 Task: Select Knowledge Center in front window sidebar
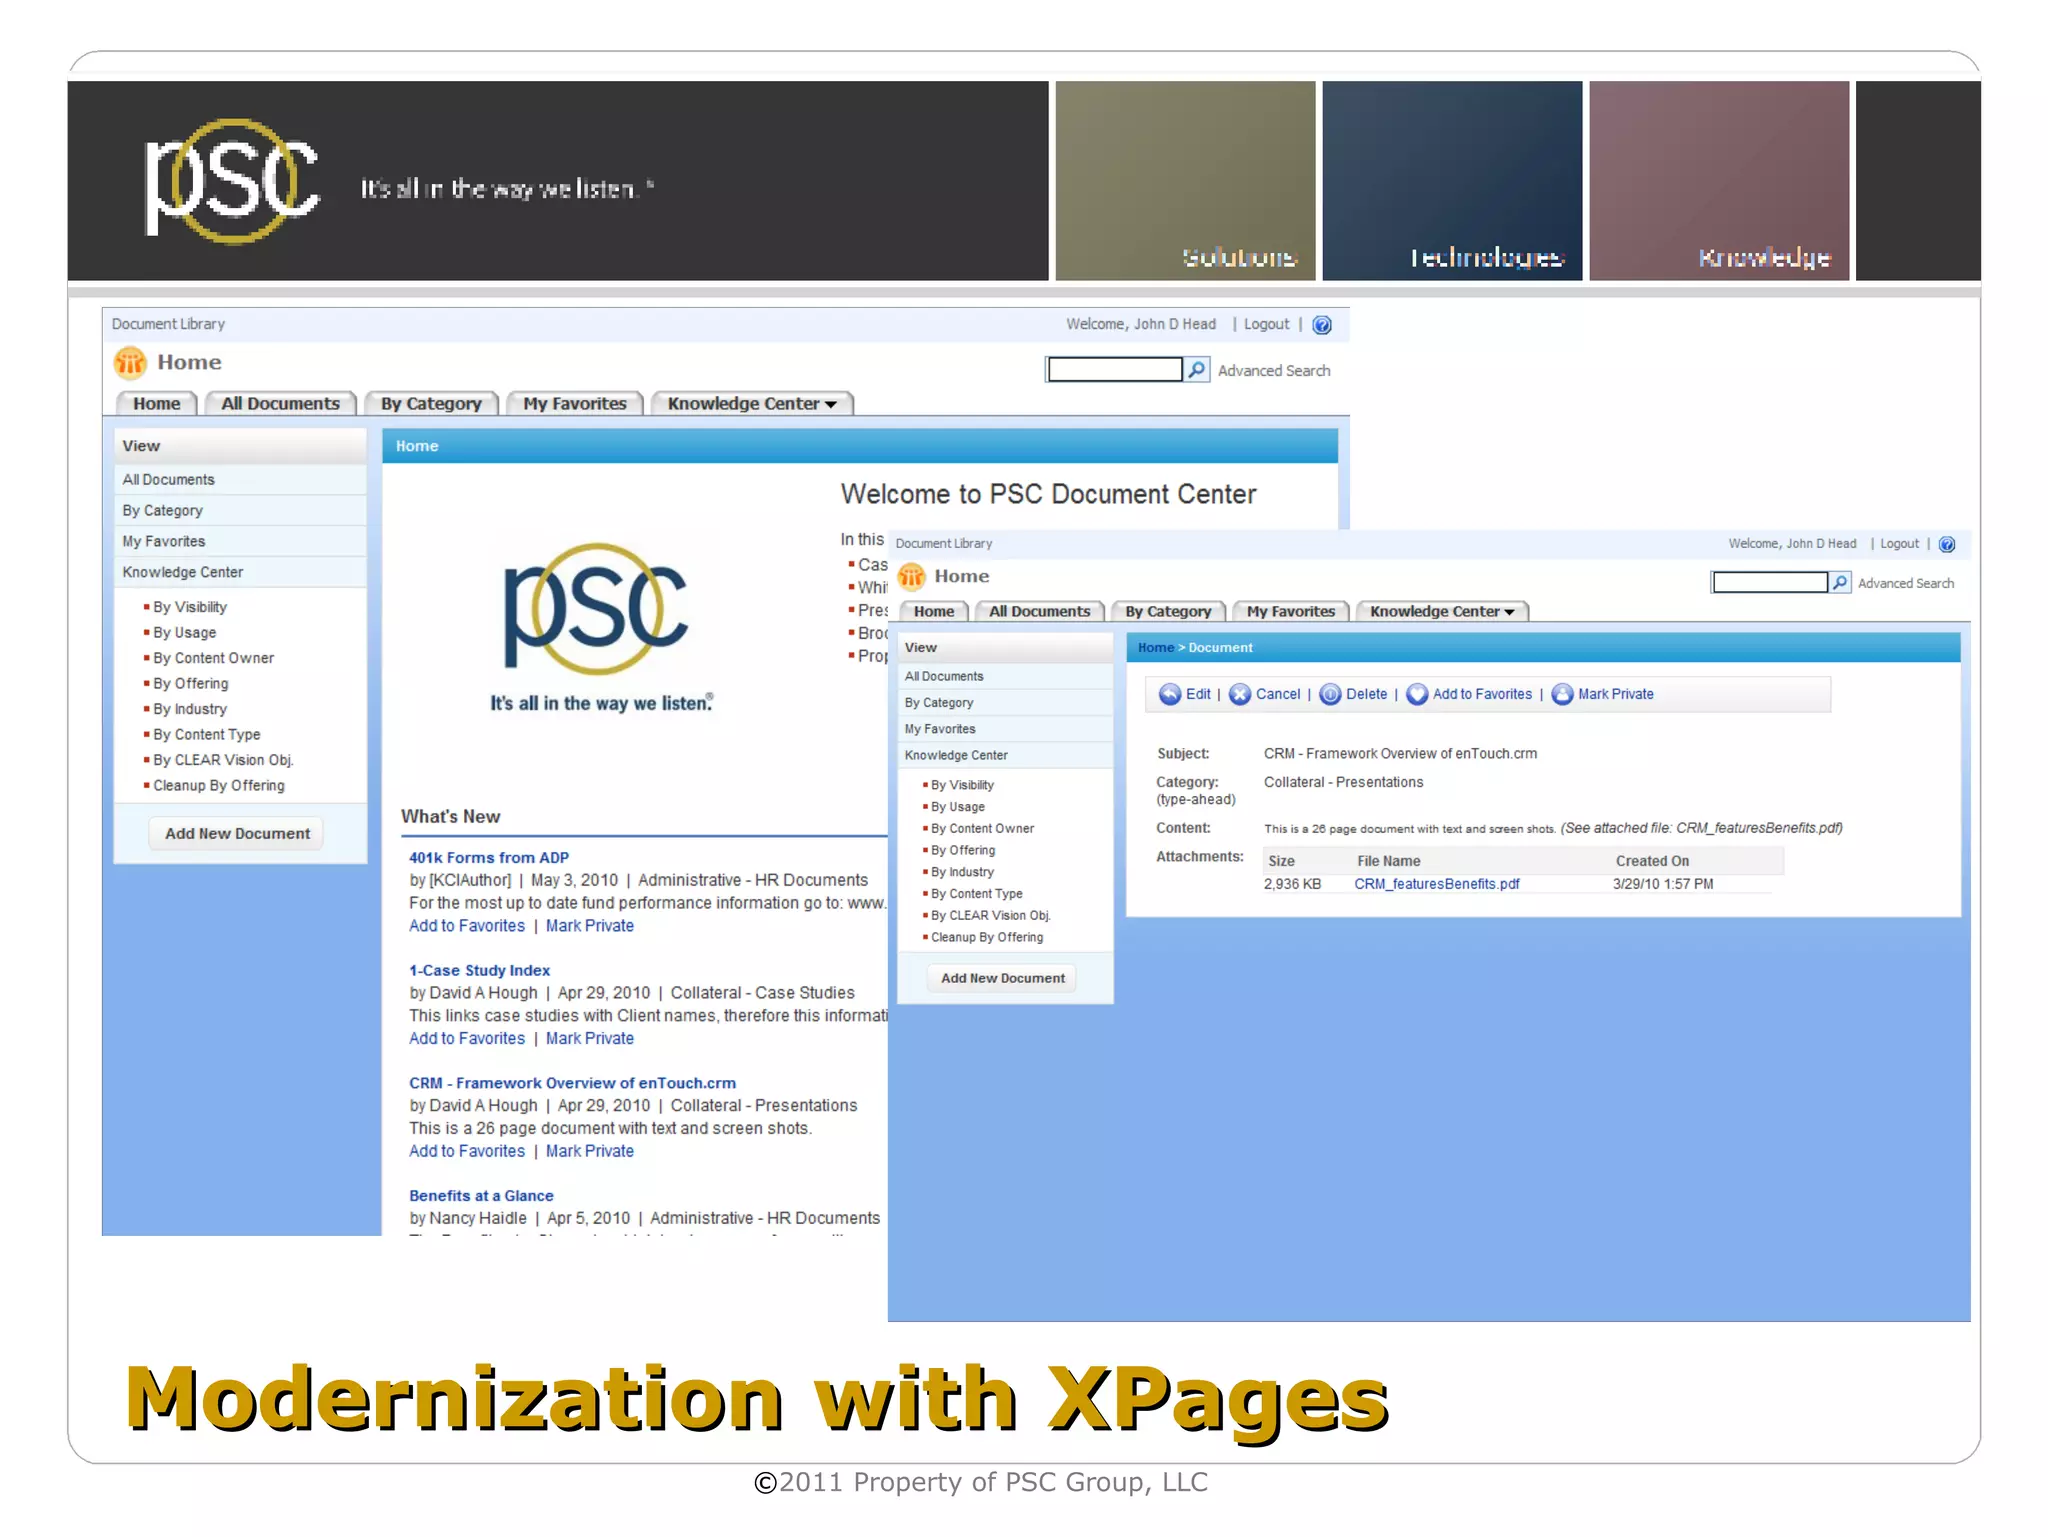pos(1005,756)
